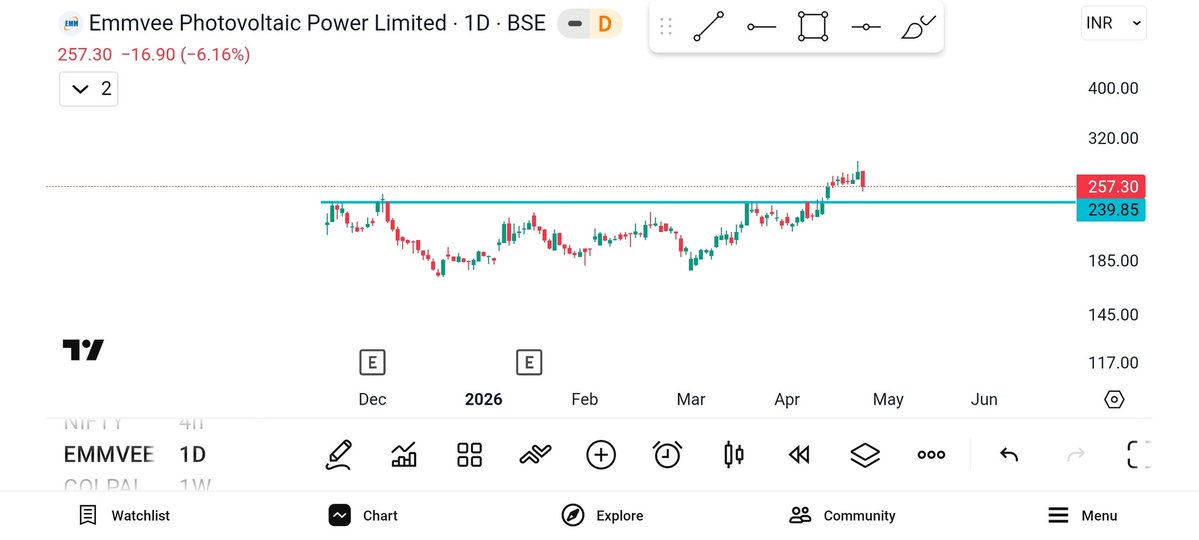The image size is (1199, 540).
Task: Click the 400.00 price scale label
Action: click(1113, 88)
